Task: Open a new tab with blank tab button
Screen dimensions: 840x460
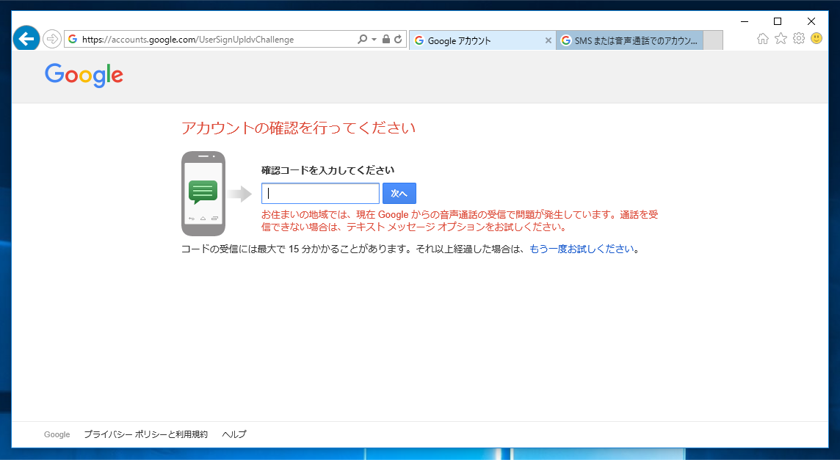Action: coord(713,41)
